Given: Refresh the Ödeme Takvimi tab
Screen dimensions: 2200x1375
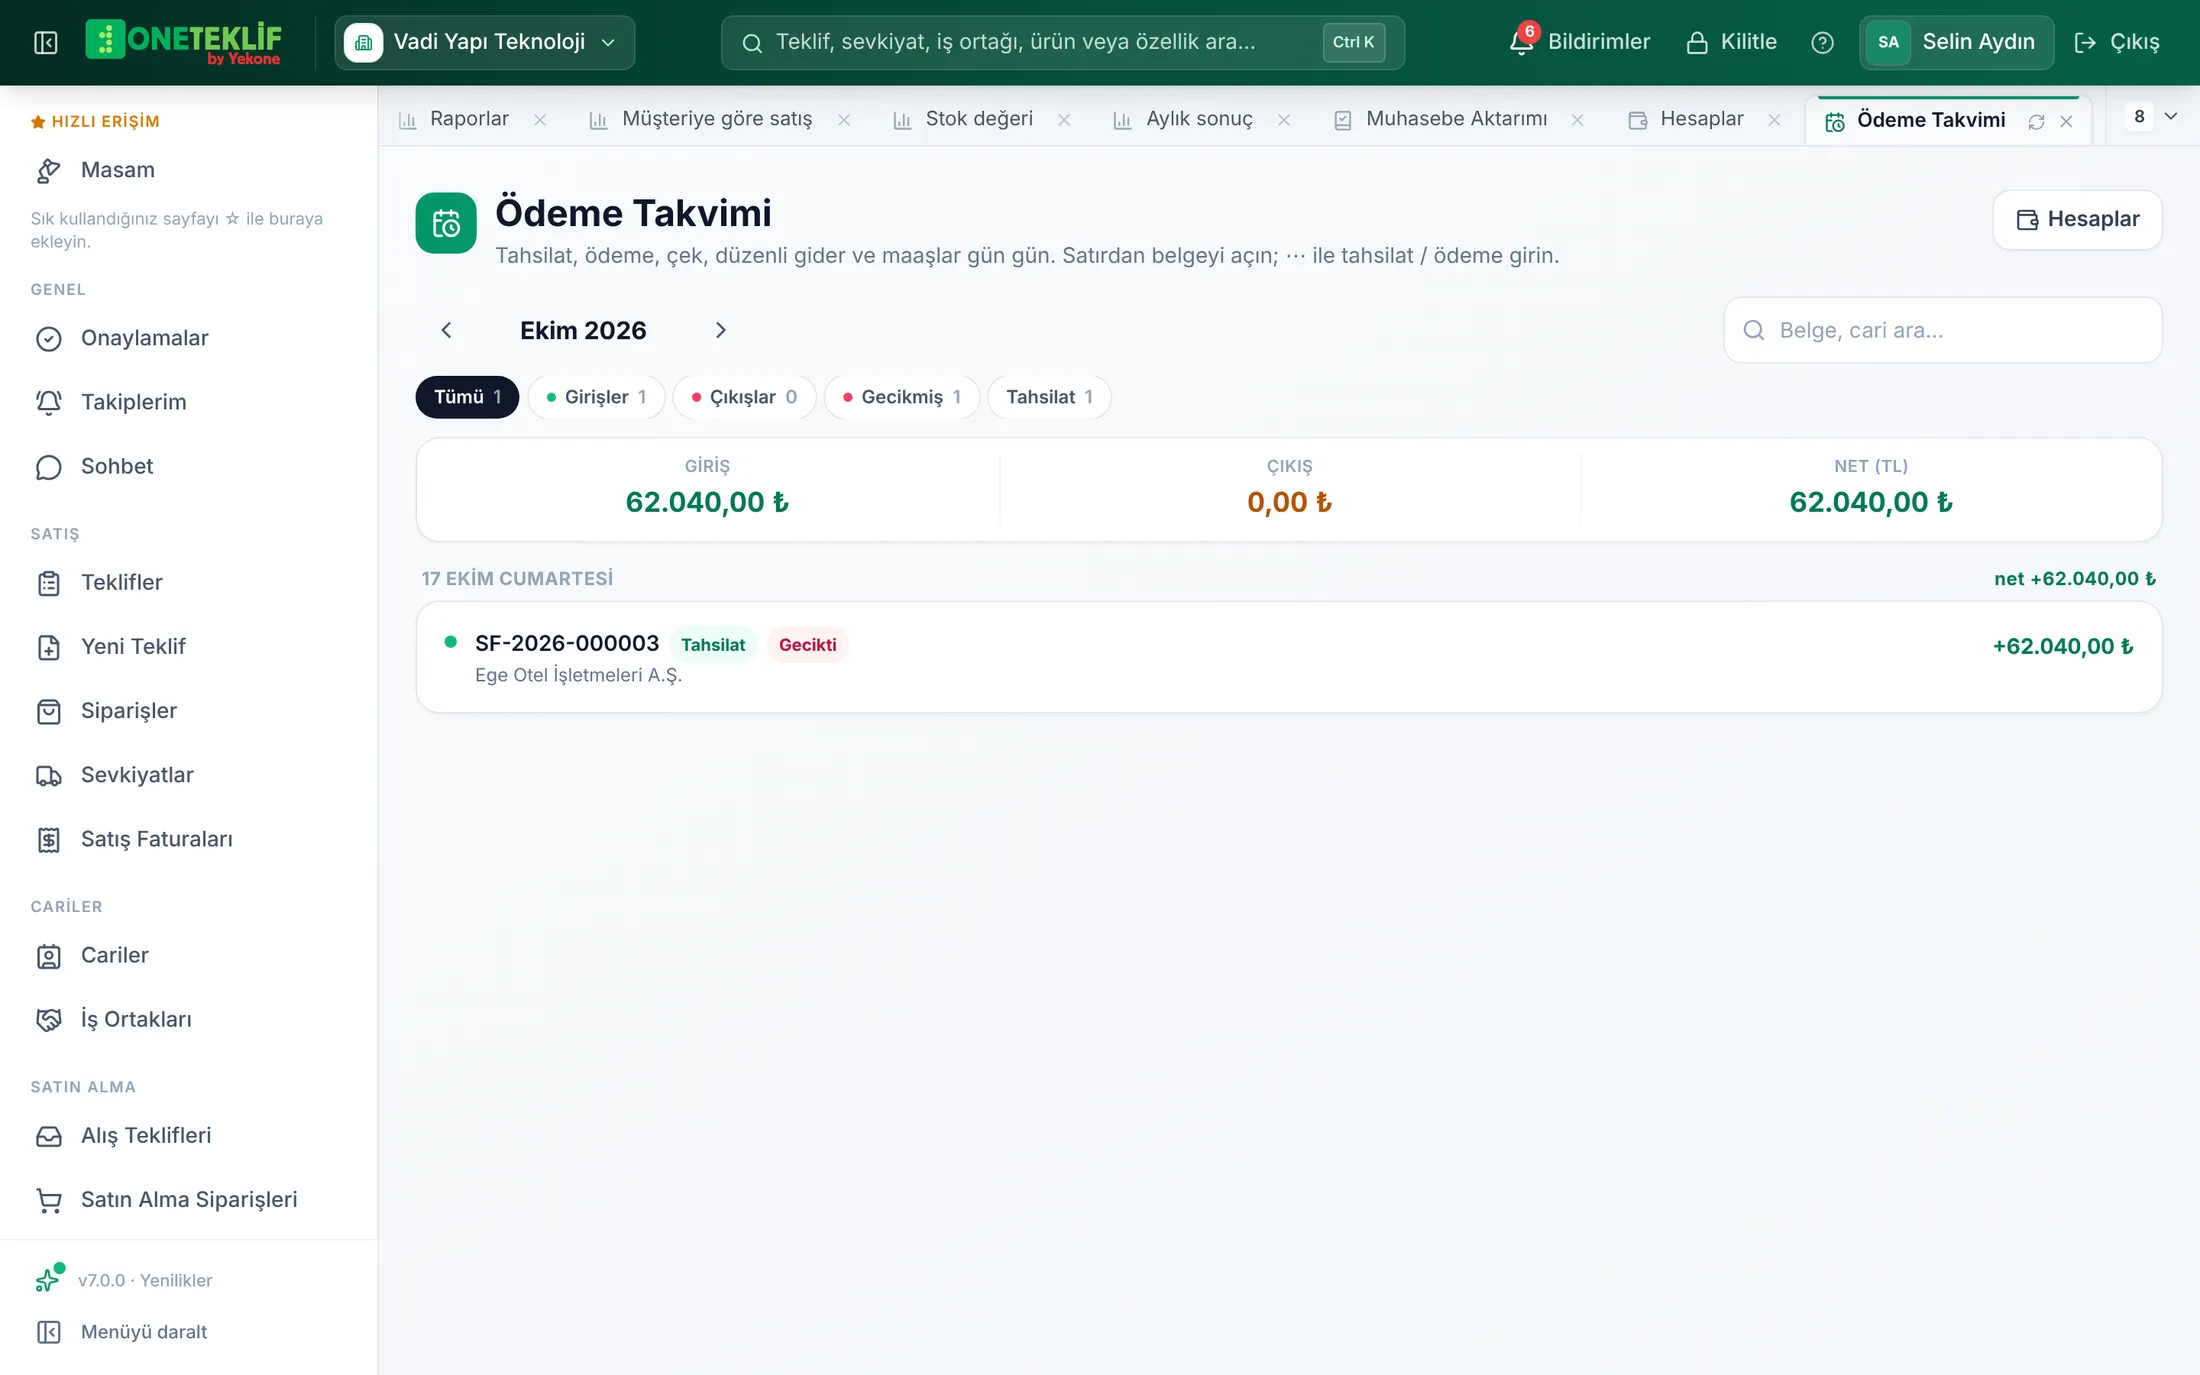Looking at the screenshot, I should click(2036, 121).
